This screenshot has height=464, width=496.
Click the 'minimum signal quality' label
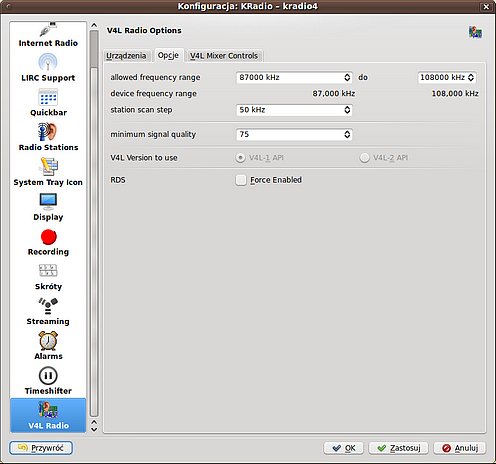click(153, 134)
